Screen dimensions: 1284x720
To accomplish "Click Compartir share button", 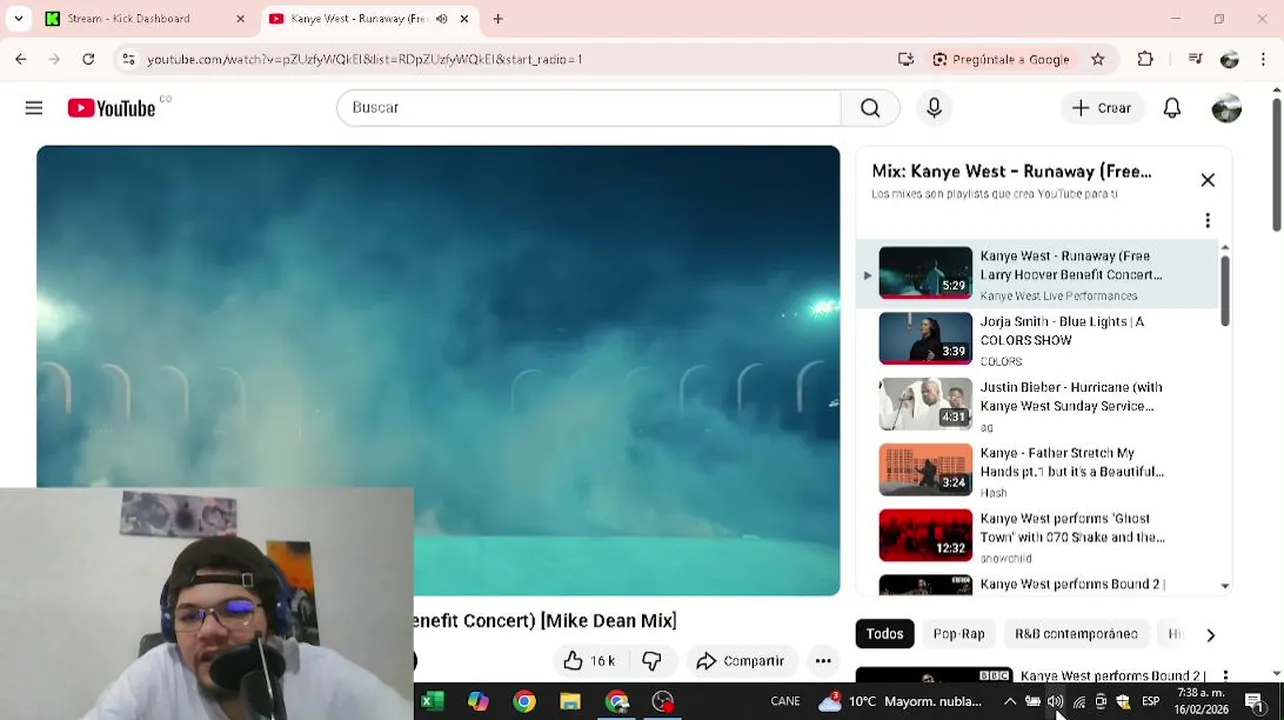I will (741, 661).
